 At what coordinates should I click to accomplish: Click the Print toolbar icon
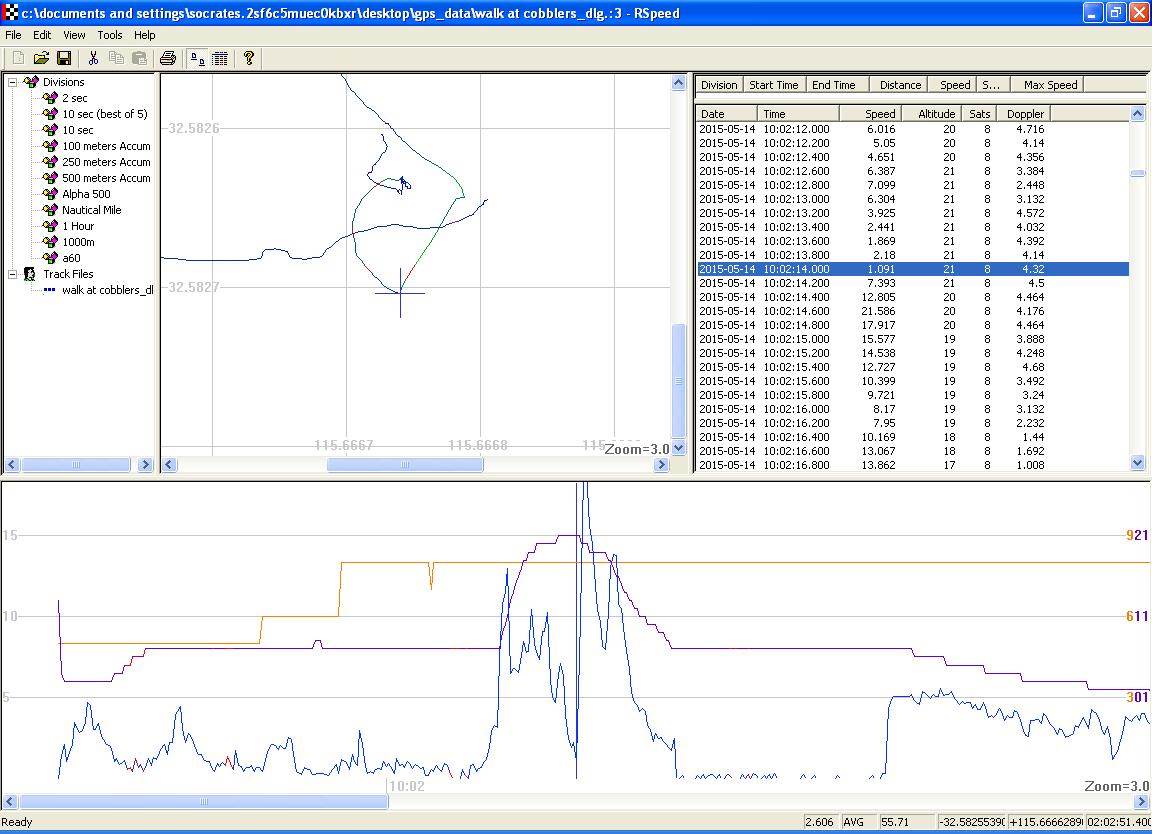tap(168, 59)
